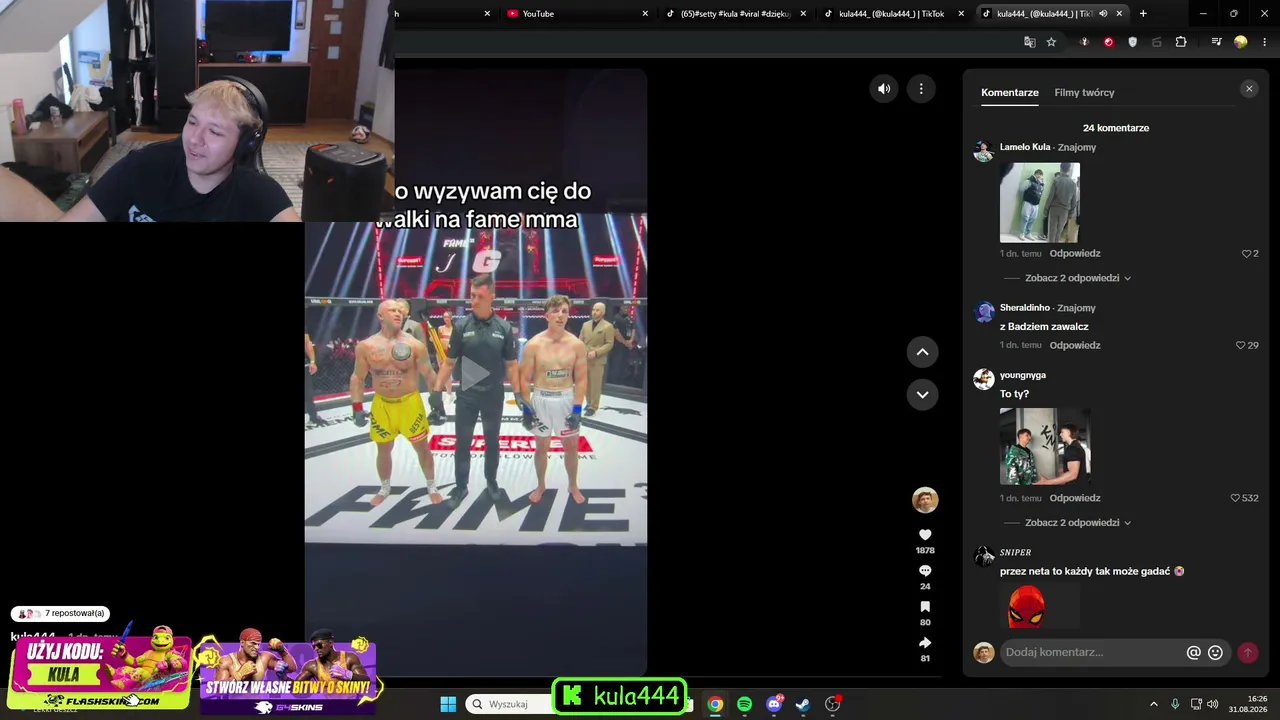Mute audio on the active TikTok browser tab
Screen dimensions: 1280x720
coord(1103,14)
